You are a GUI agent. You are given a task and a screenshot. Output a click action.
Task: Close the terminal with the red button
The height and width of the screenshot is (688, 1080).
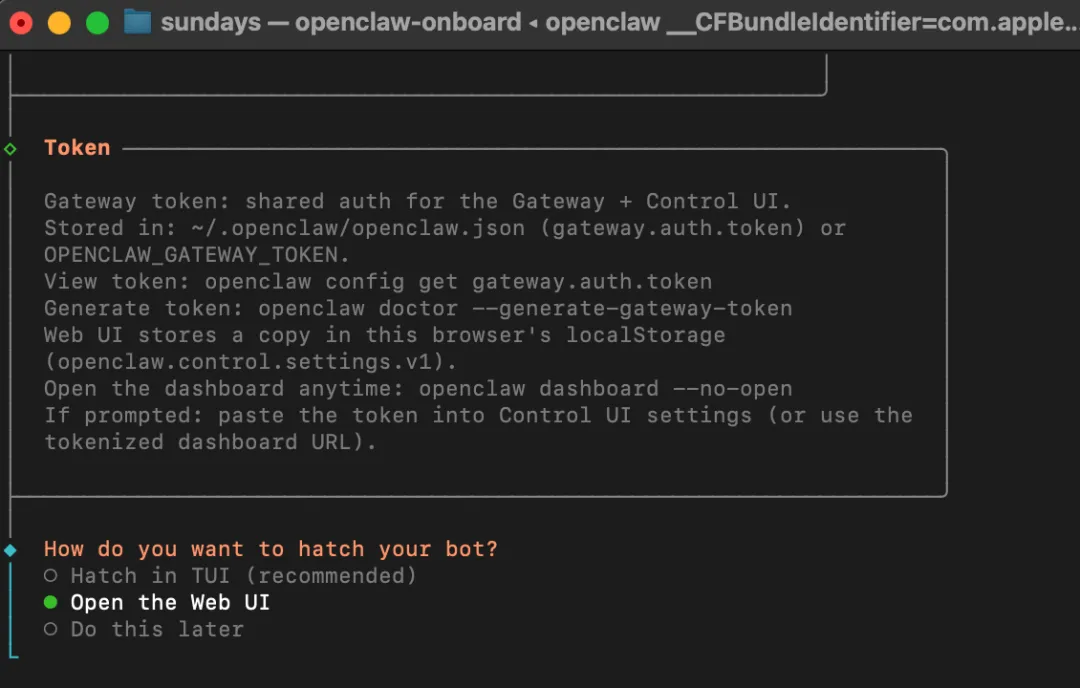[x=21, y=22]
